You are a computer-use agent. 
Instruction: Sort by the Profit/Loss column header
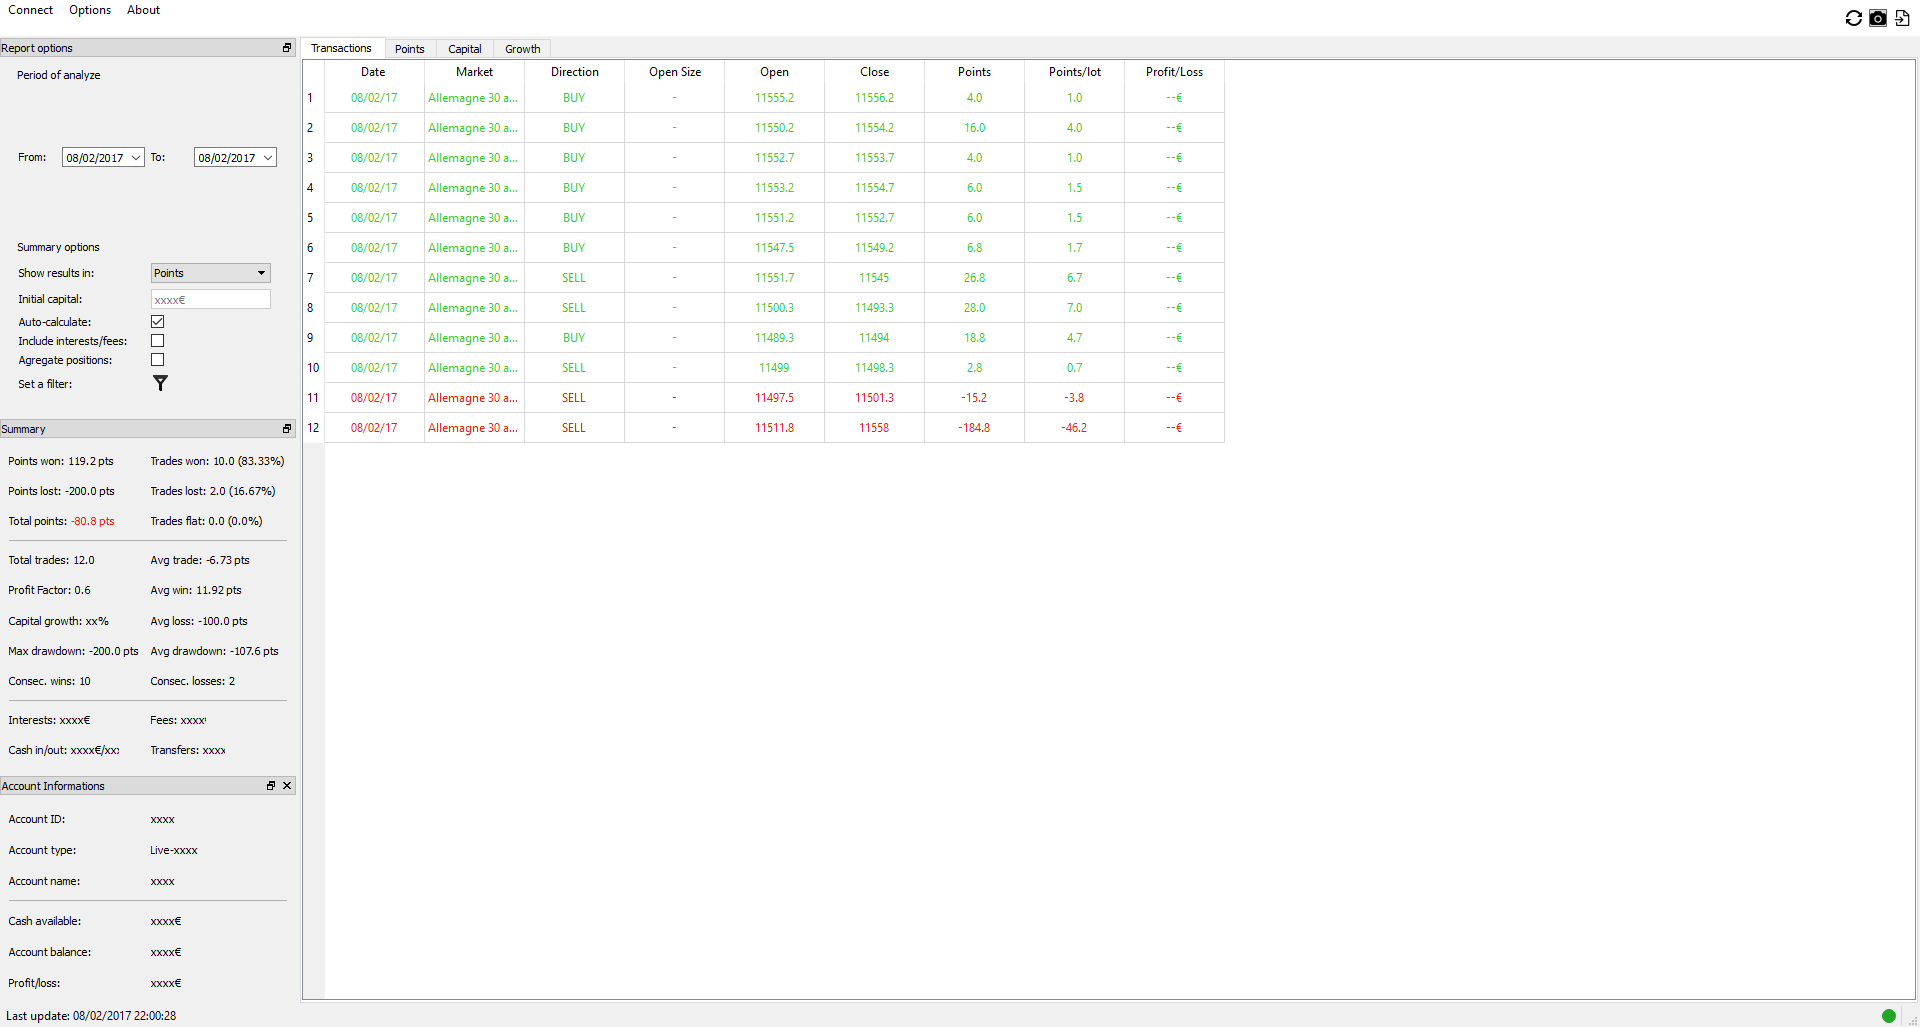click(x=1174, y=72)
